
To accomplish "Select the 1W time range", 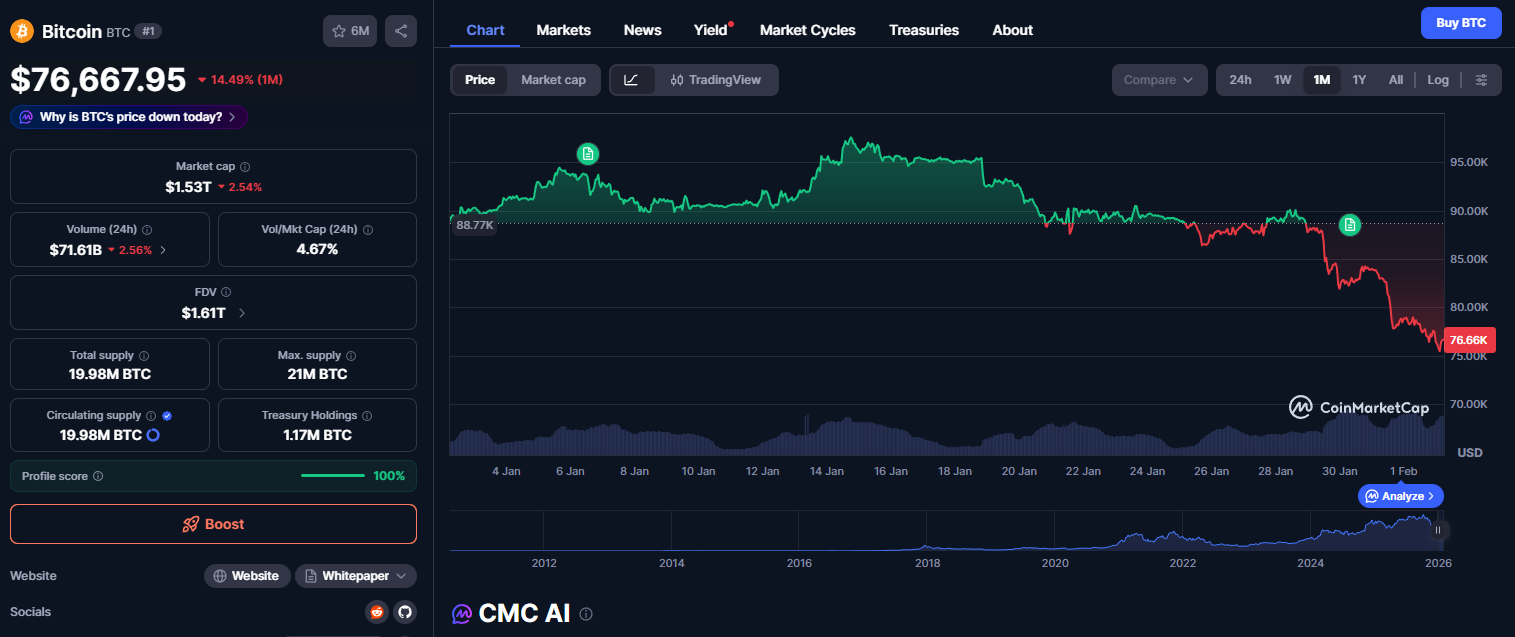I will (1282, 80).
